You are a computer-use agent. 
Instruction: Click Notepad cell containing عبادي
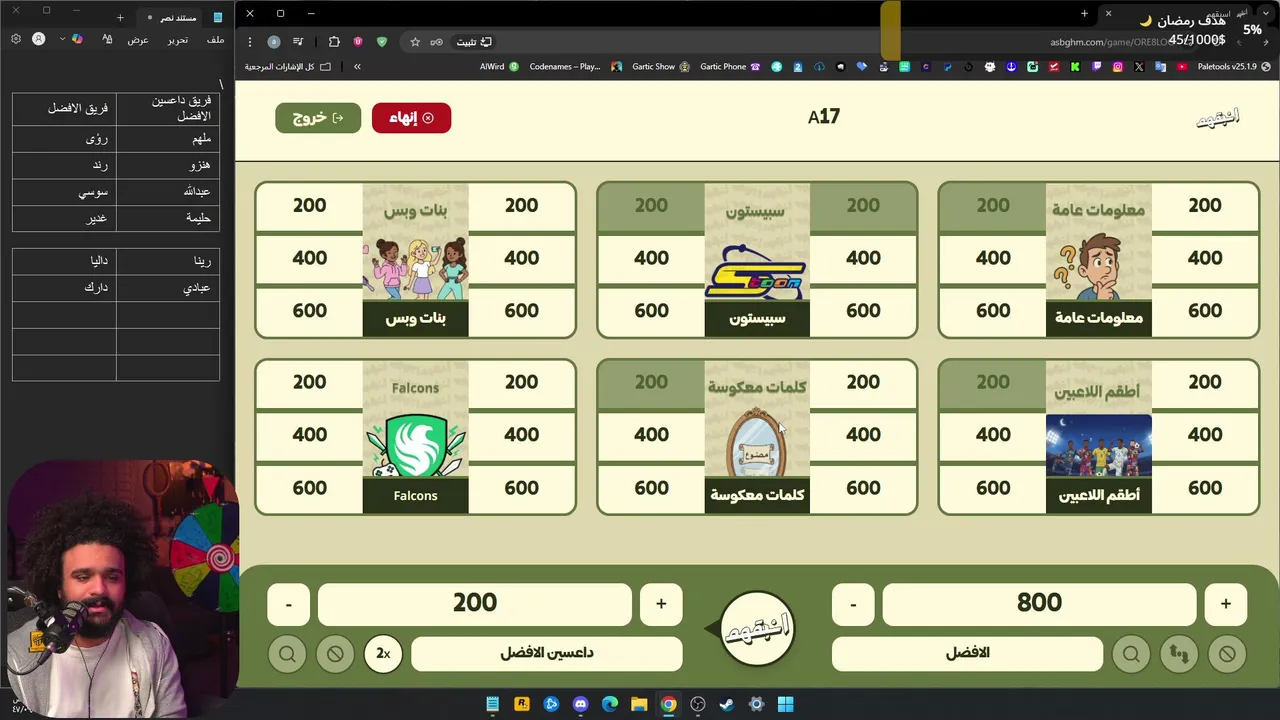point(168,287)
